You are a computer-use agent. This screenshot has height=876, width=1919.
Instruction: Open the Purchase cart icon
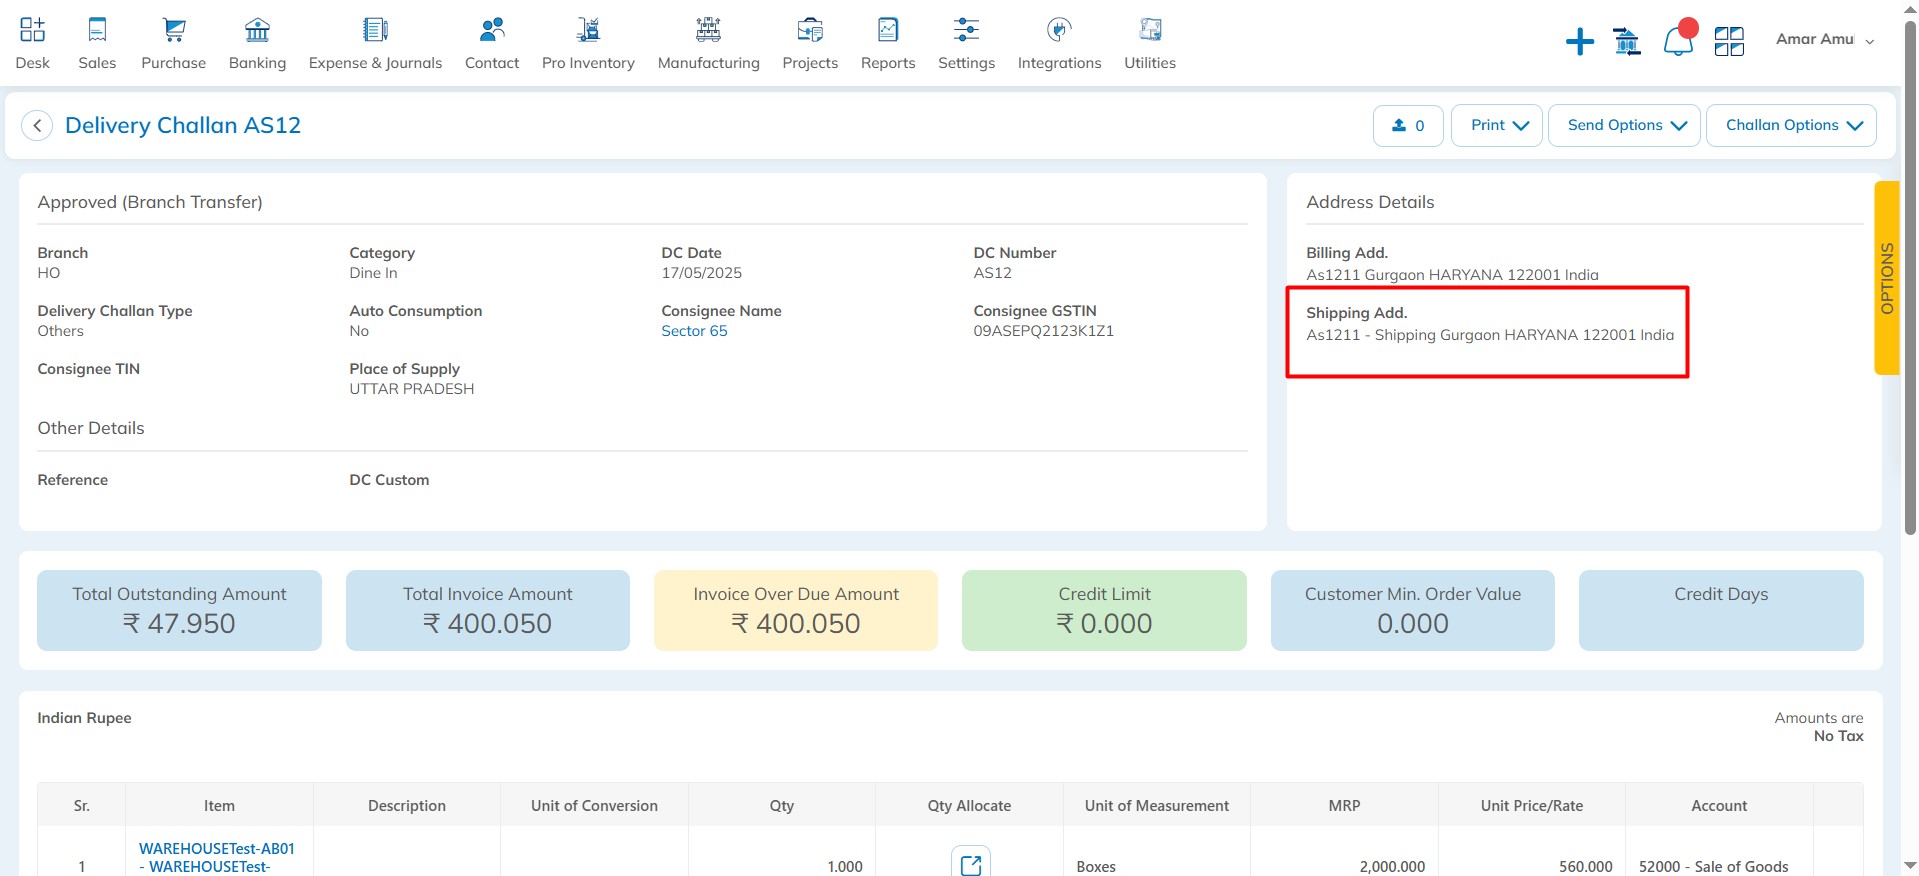174,30
